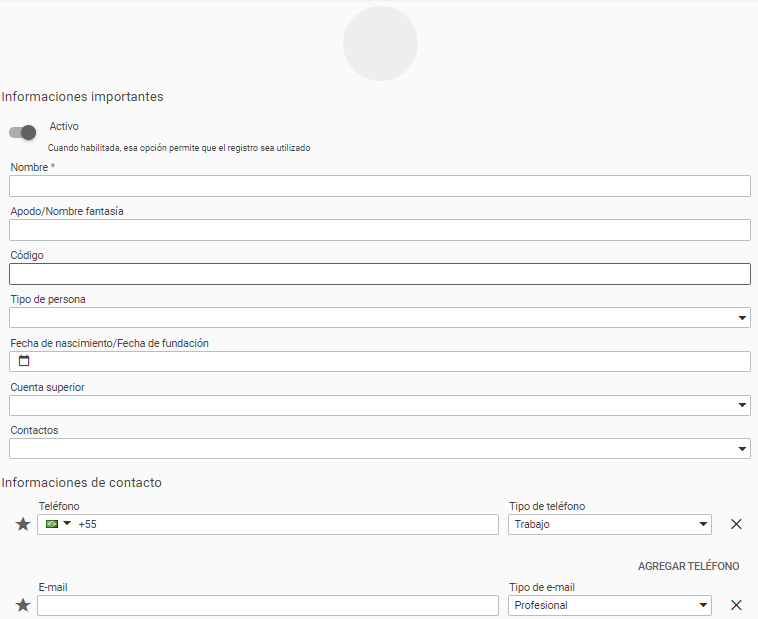Open Tipo de e-mail dropdown showing Profesional
Image resolution: width=758 pixels, height=619 pixels.
tap(610, 605)
